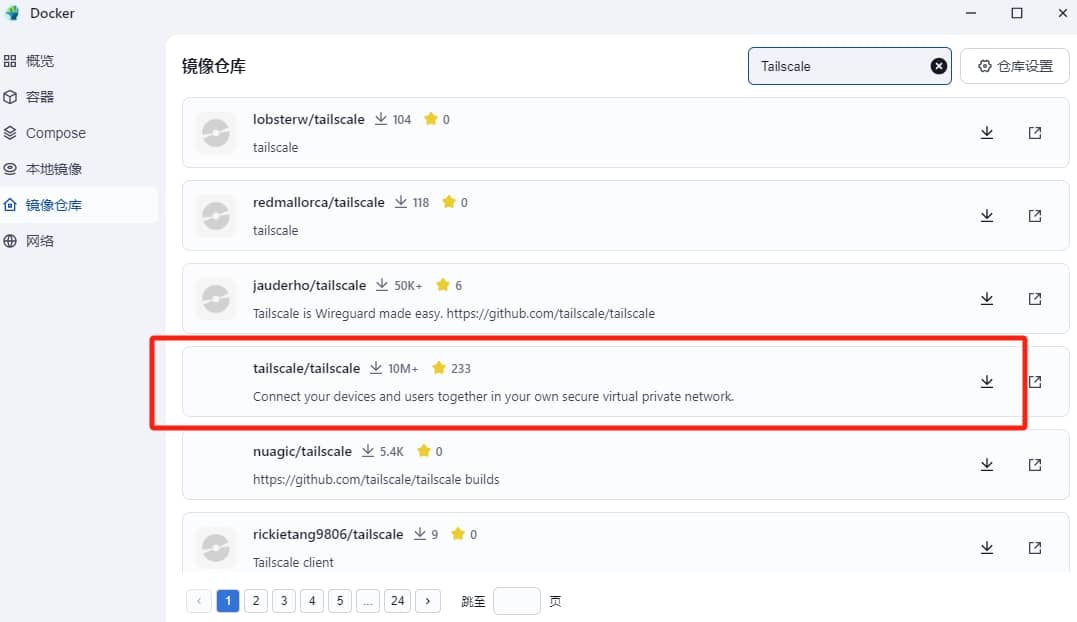The height and width of the screenshot is (622, 1077).
Task: Open redmallorca/tailscale external link icon
Action: (1034, 216)
